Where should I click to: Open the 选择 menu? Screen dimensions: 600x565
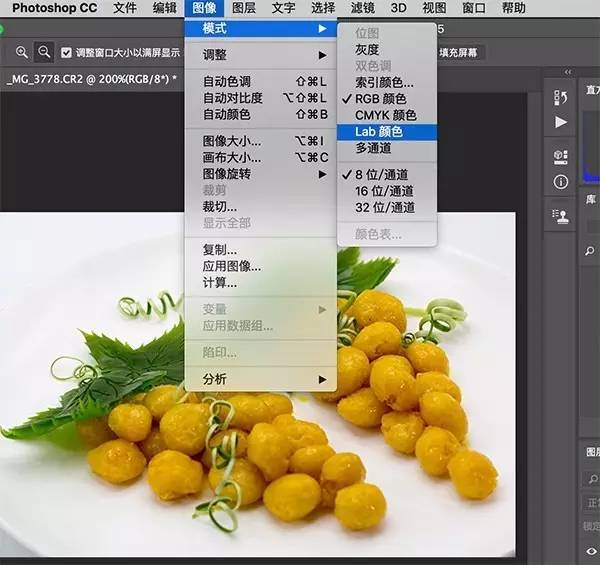[323, 8]
